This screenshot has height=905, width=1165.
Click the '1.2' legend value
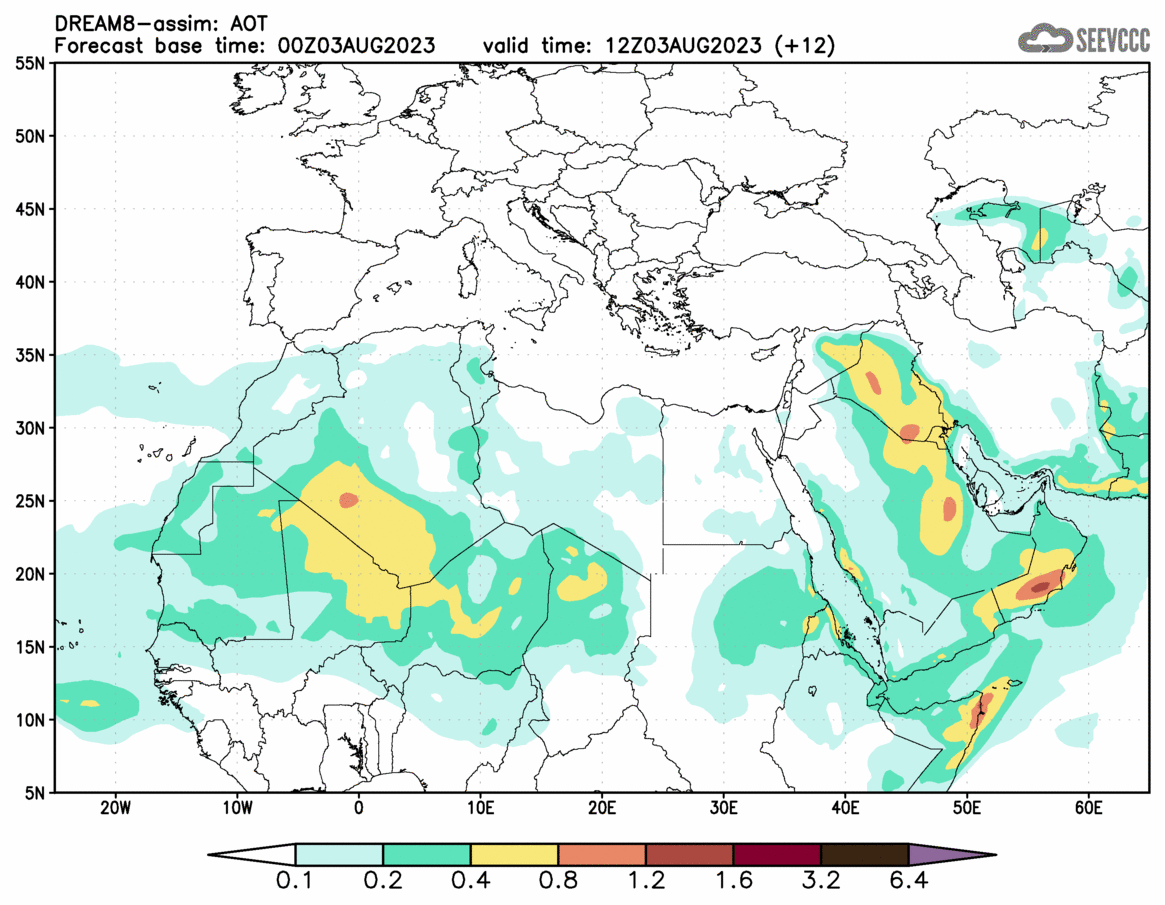pos(646,882)
